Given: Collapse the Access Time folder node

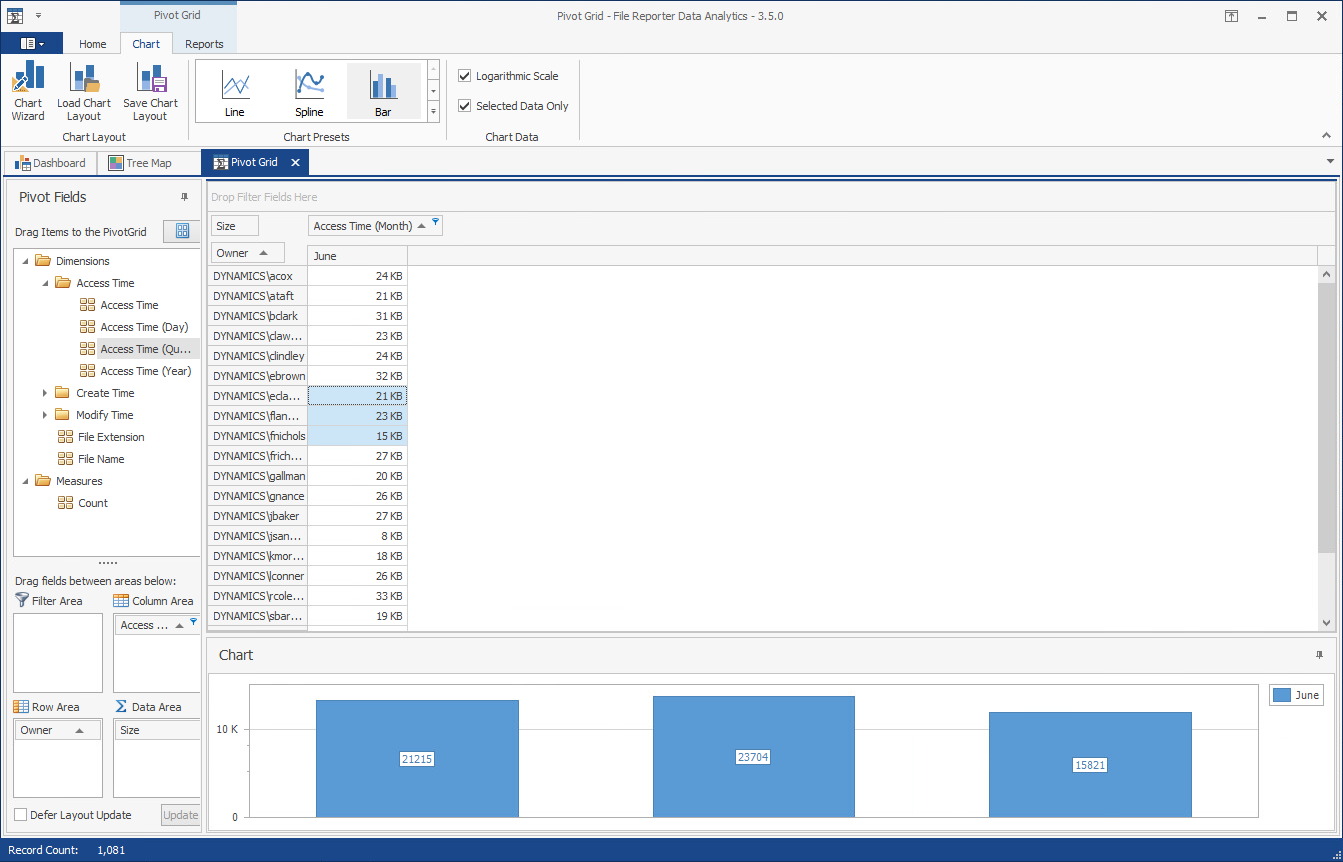Looking at the screenshot, I should [x=45, y=283].
